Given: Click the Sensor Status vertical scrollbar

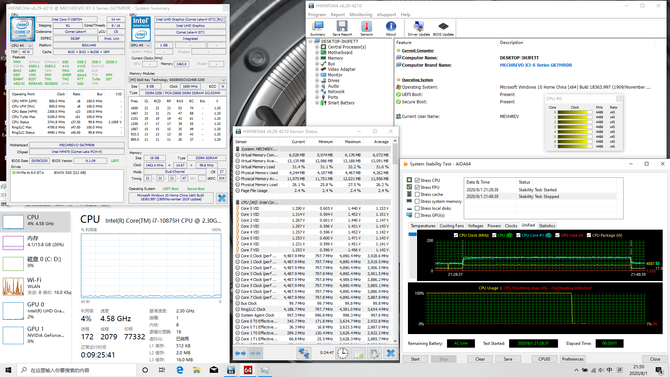Looking at the screenshot, I should (395, 241).
